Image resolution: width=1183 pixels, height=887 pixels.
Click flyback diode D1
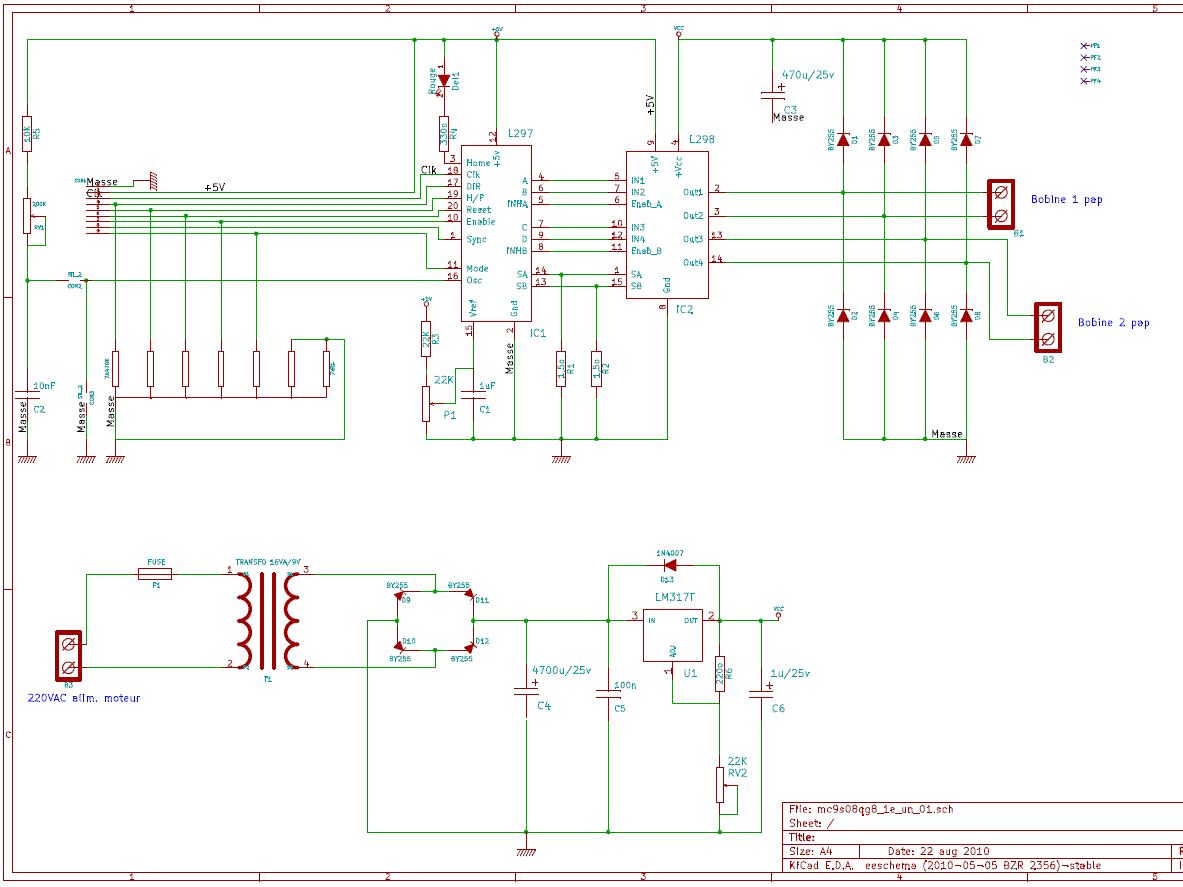pyautogui.click(x=843, y=140)
